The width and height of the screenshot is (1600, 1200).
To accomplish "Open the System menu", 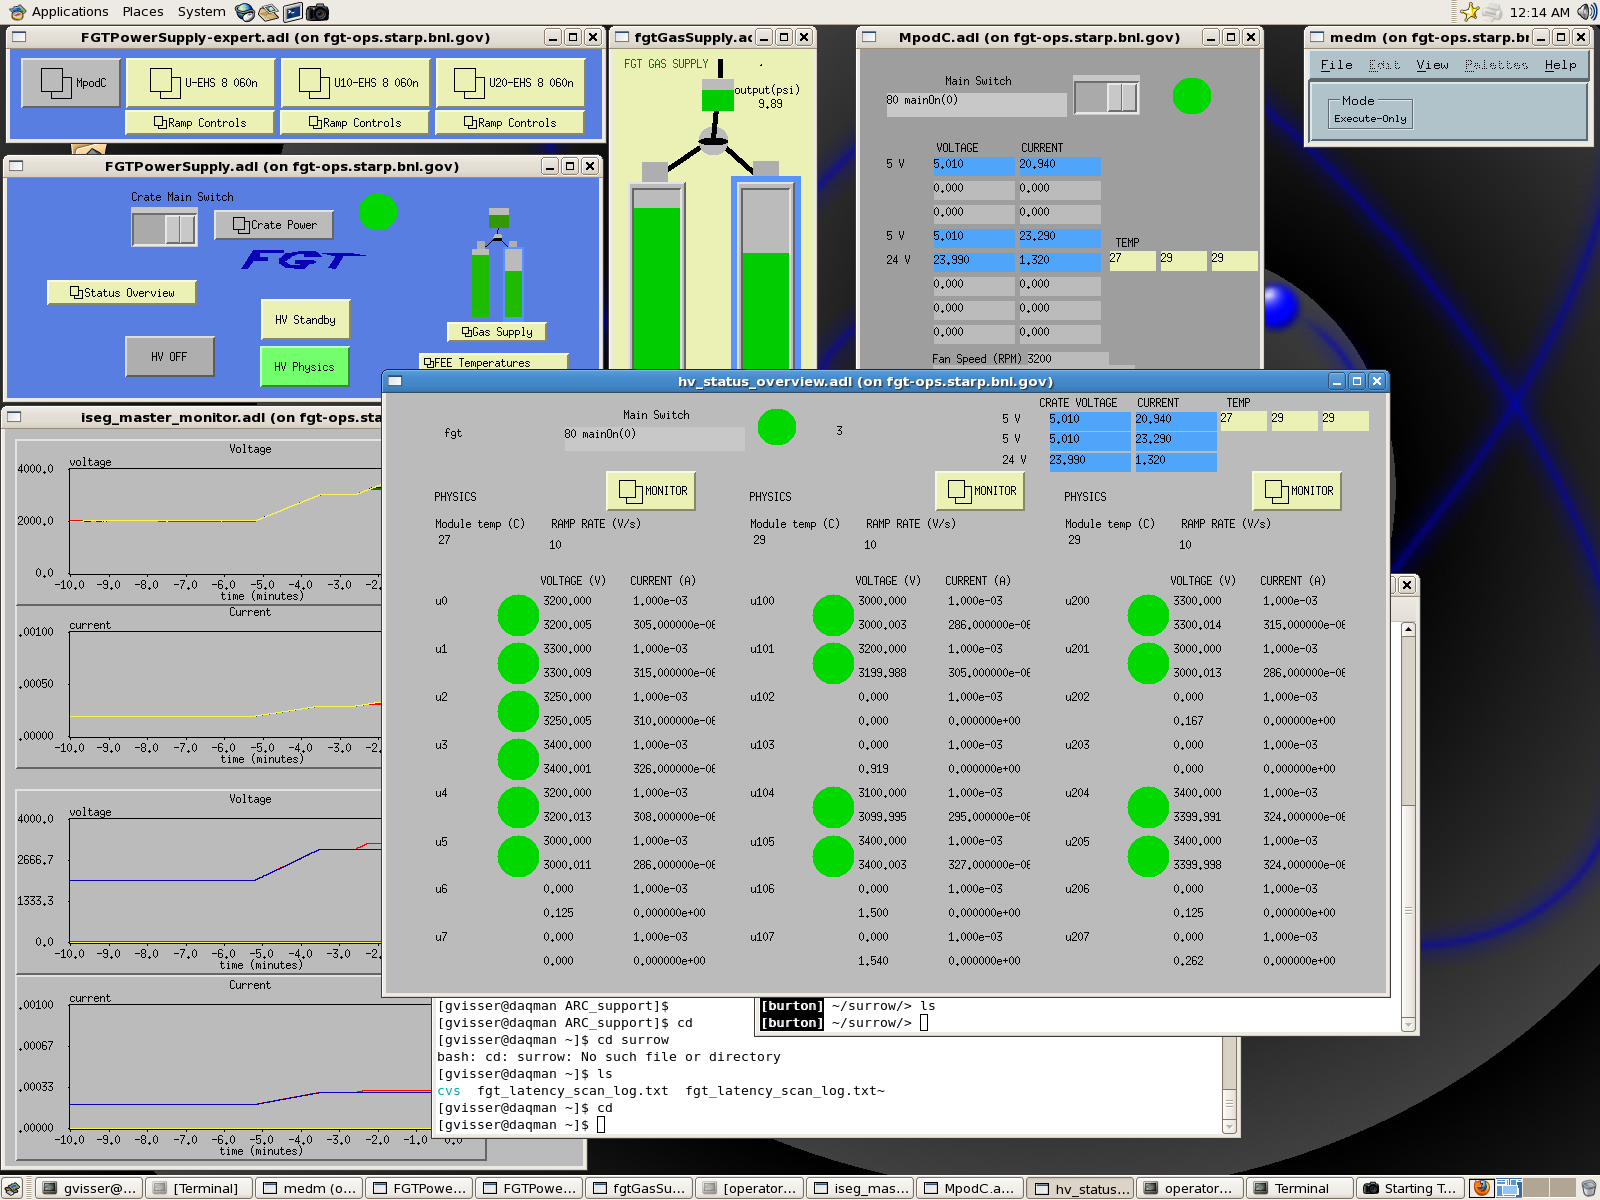I will tap(201, 12).
